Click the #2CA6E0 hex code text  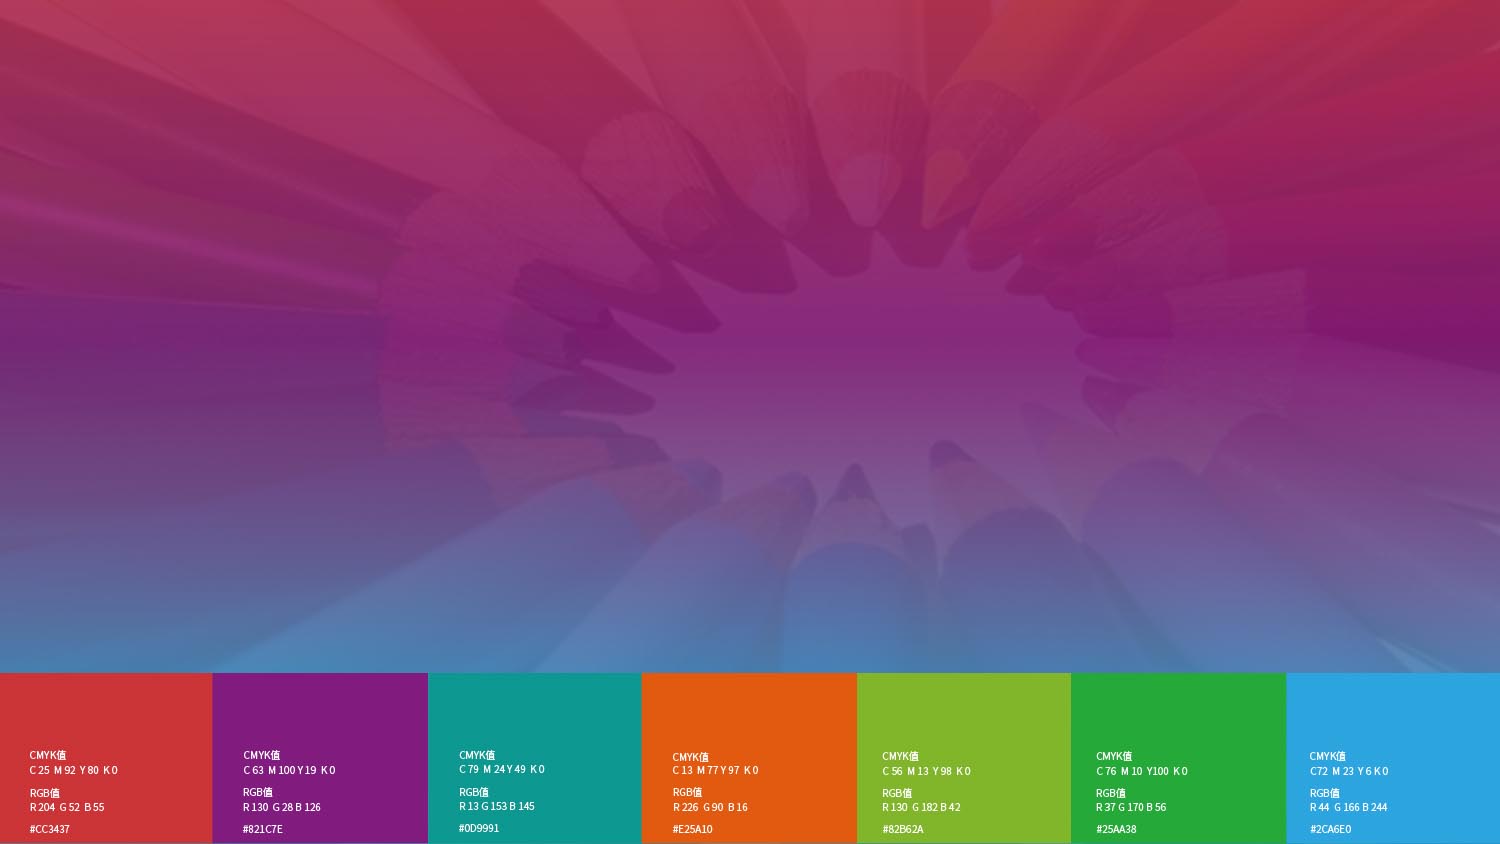coord(1331,829)
